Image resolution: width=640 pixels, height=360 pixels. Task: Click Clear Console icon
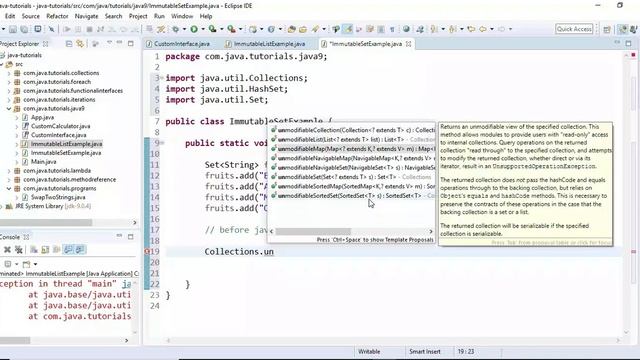tap(34, 249)
